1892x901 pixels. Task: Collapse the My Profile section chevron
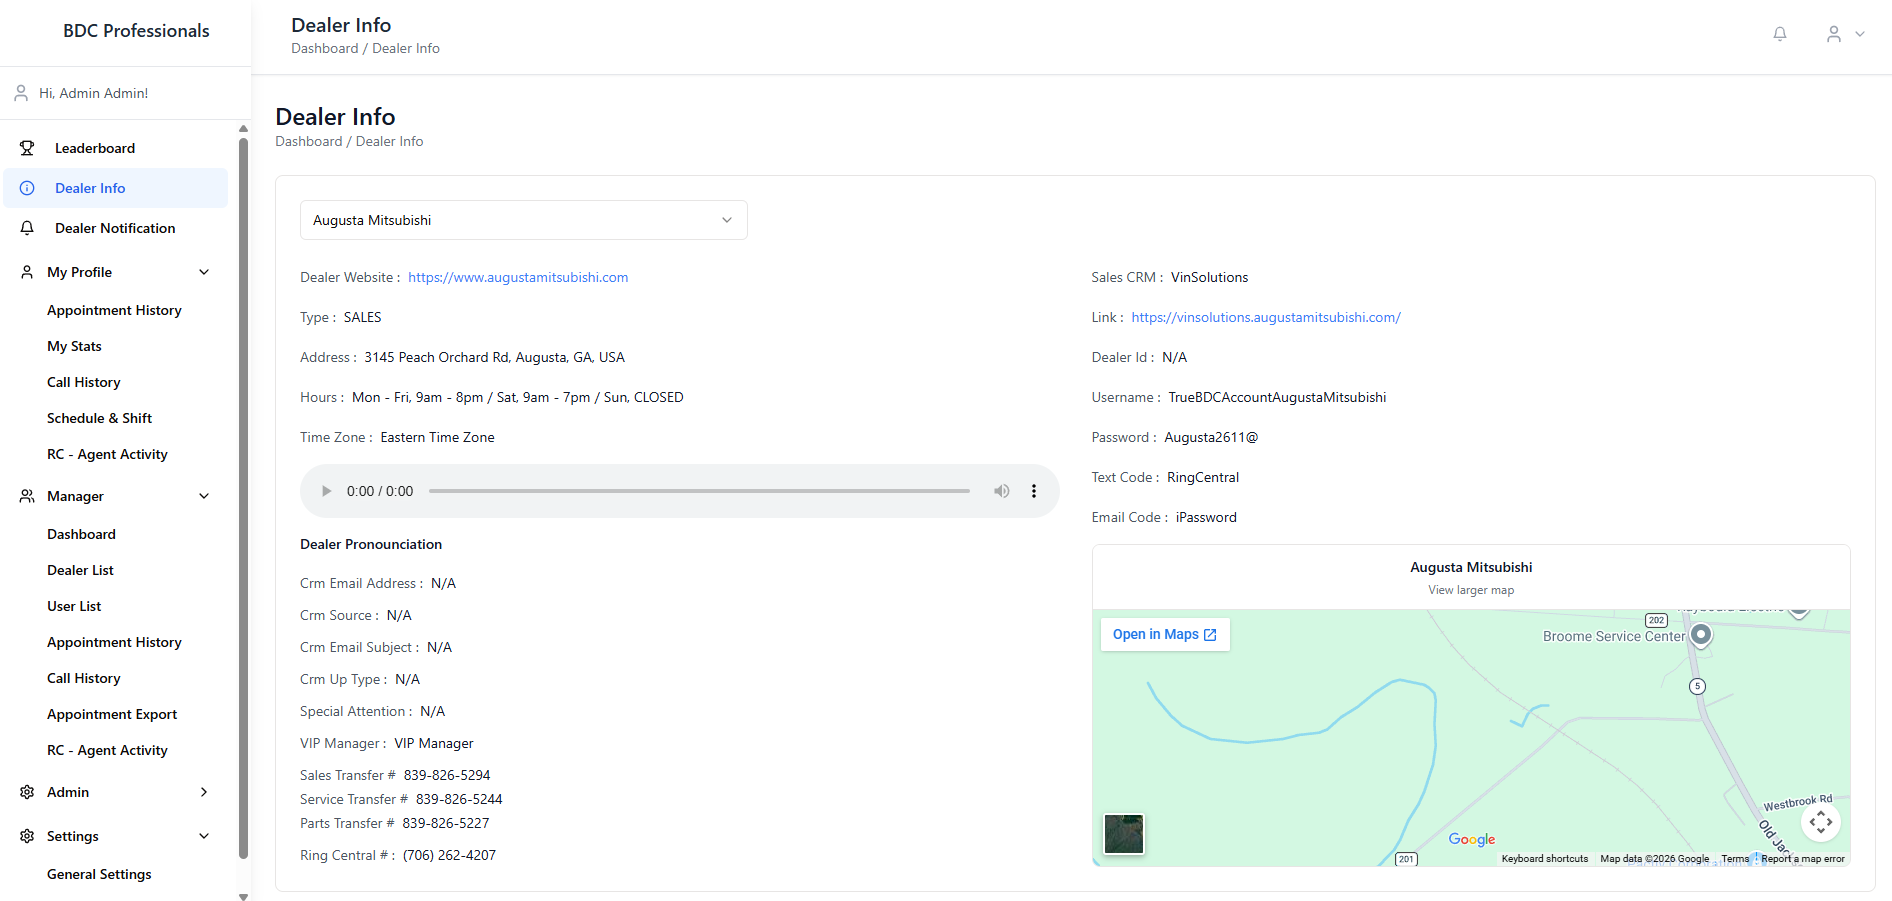coord(204,272)
